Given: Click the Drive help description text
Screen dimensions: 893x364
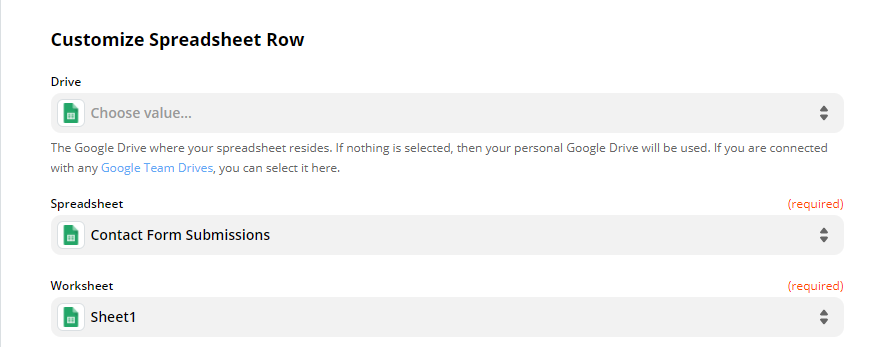Looking at the screenshot, I should tap(439, 158).
